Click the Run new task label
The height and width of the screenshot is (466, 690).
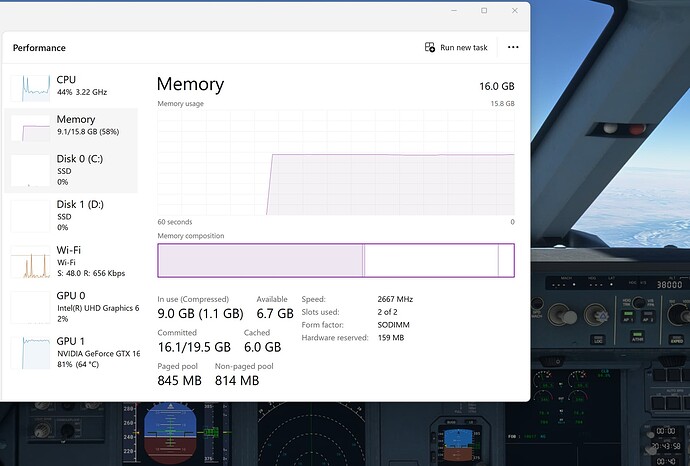pos(464,48)
